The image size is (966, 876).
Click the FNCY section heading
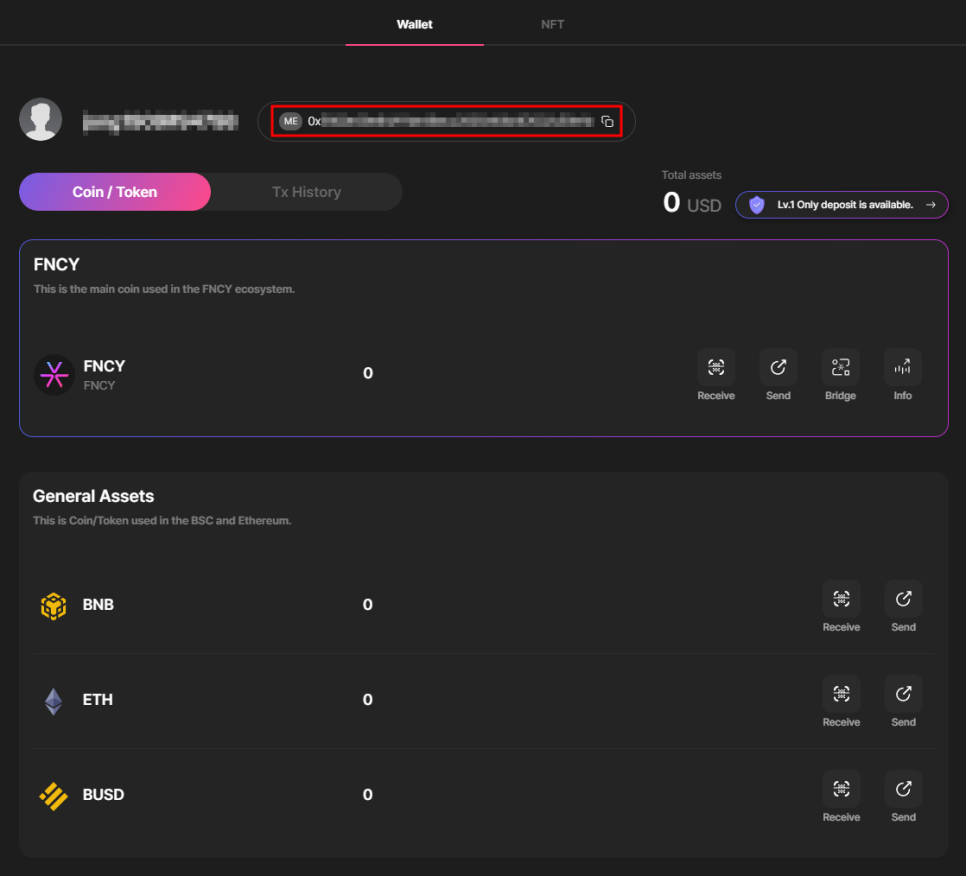56,264
